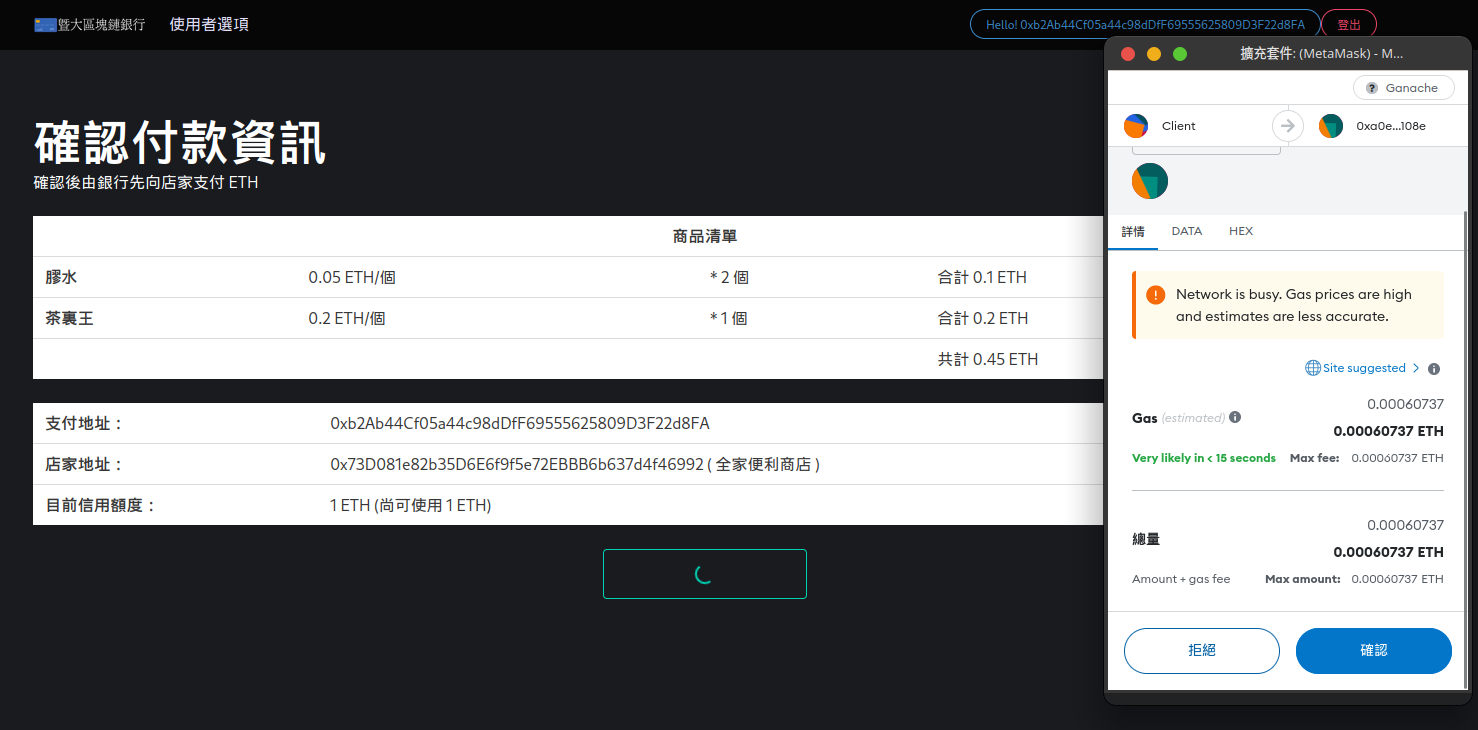Open the 使用者選項 menu in navbar
Viewport: 1478px width, 730px height.
click(209, 24)
